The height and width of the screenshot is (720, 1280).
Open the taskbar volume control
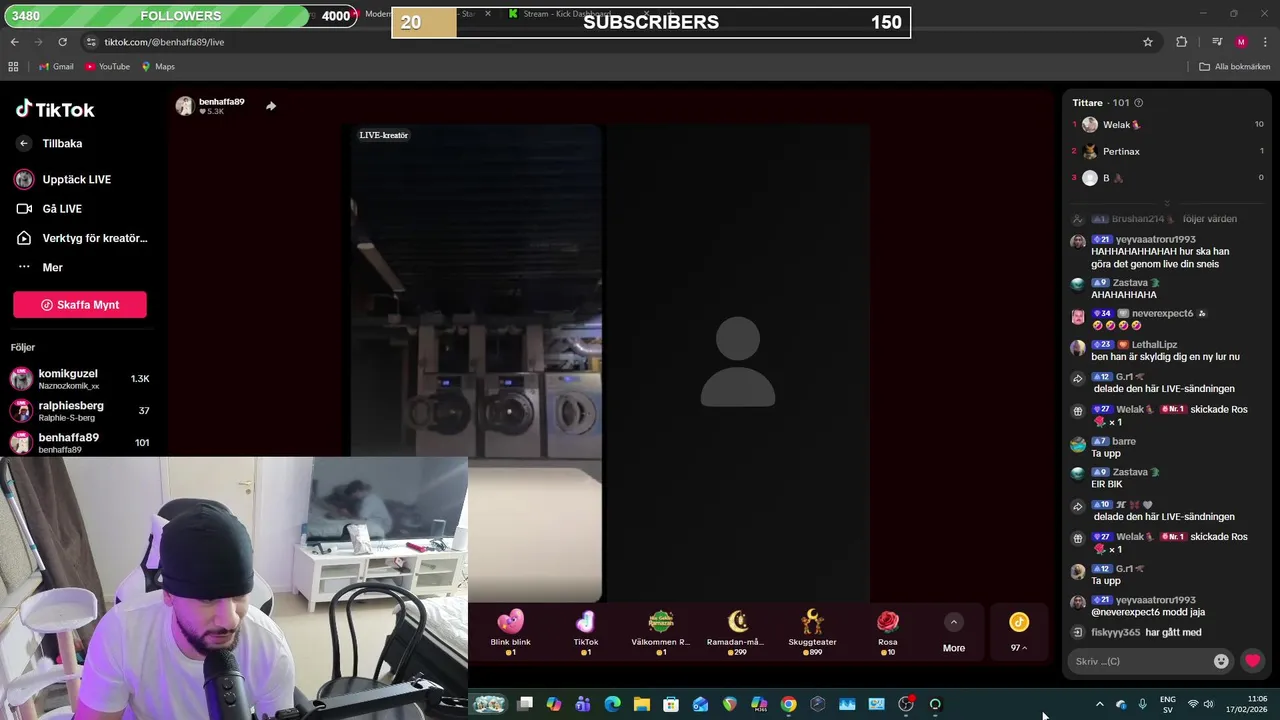click(x=1208, y=704)
